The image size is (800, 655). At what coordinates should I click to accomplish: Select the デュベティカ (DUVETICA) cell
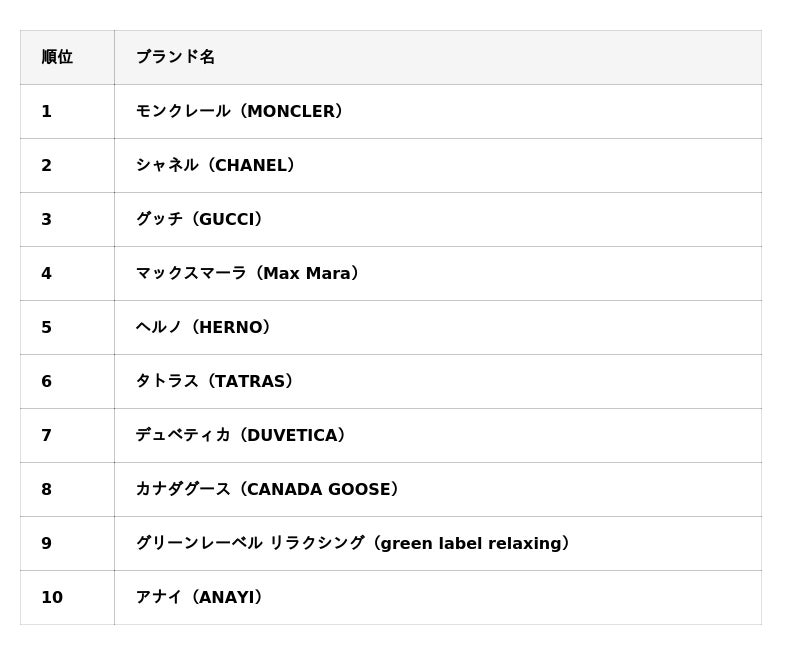241,435
